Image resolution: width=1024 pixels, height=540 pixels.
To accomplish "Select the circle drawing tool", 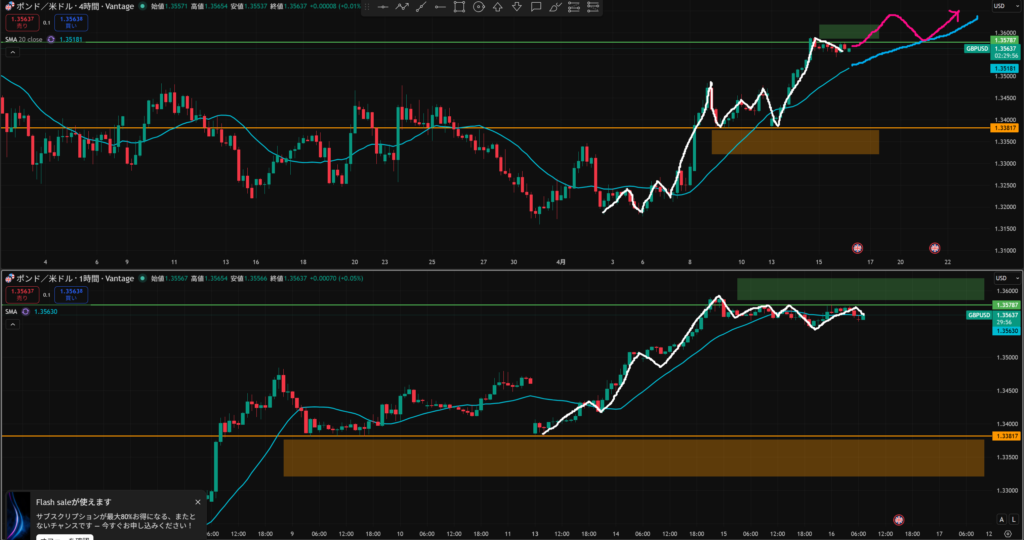I will 479,7.
